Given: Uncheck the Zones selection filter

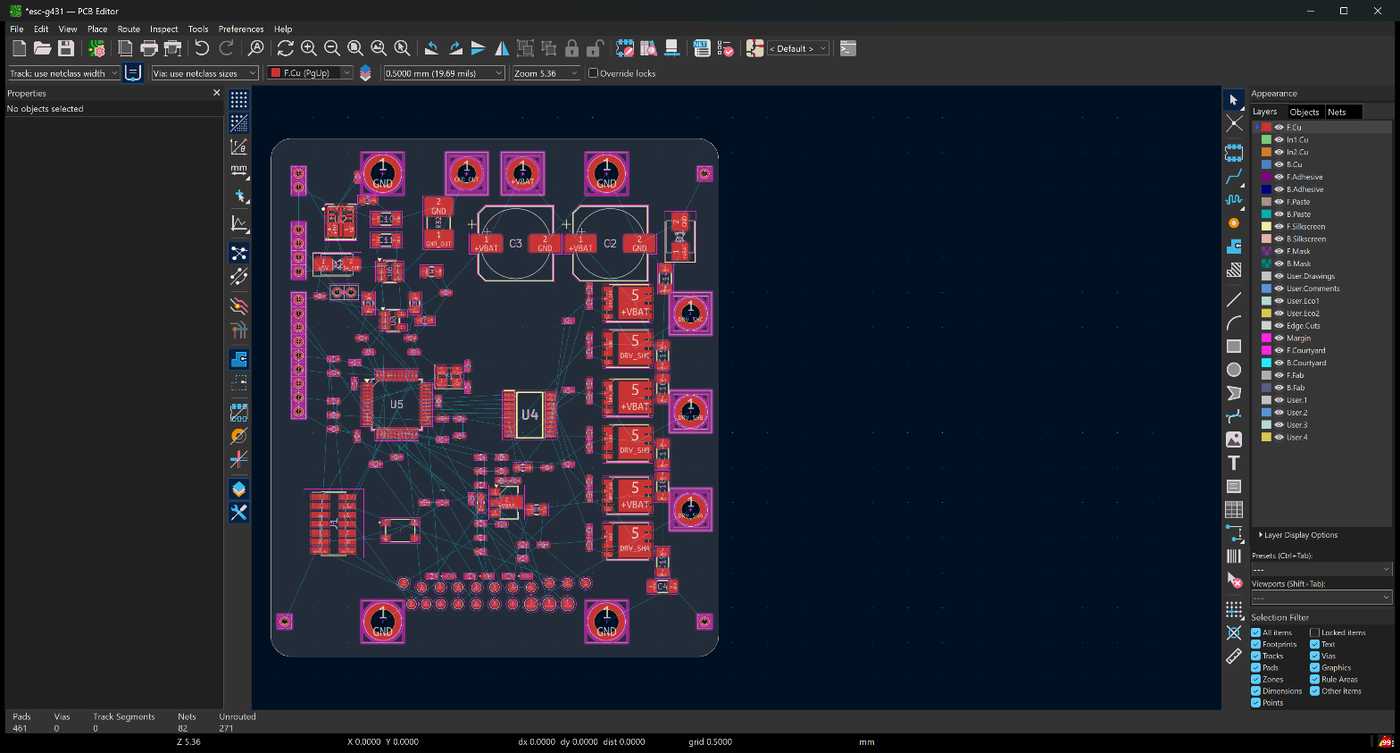Looking at the screenshot, I should click(x=1256, y=679).
